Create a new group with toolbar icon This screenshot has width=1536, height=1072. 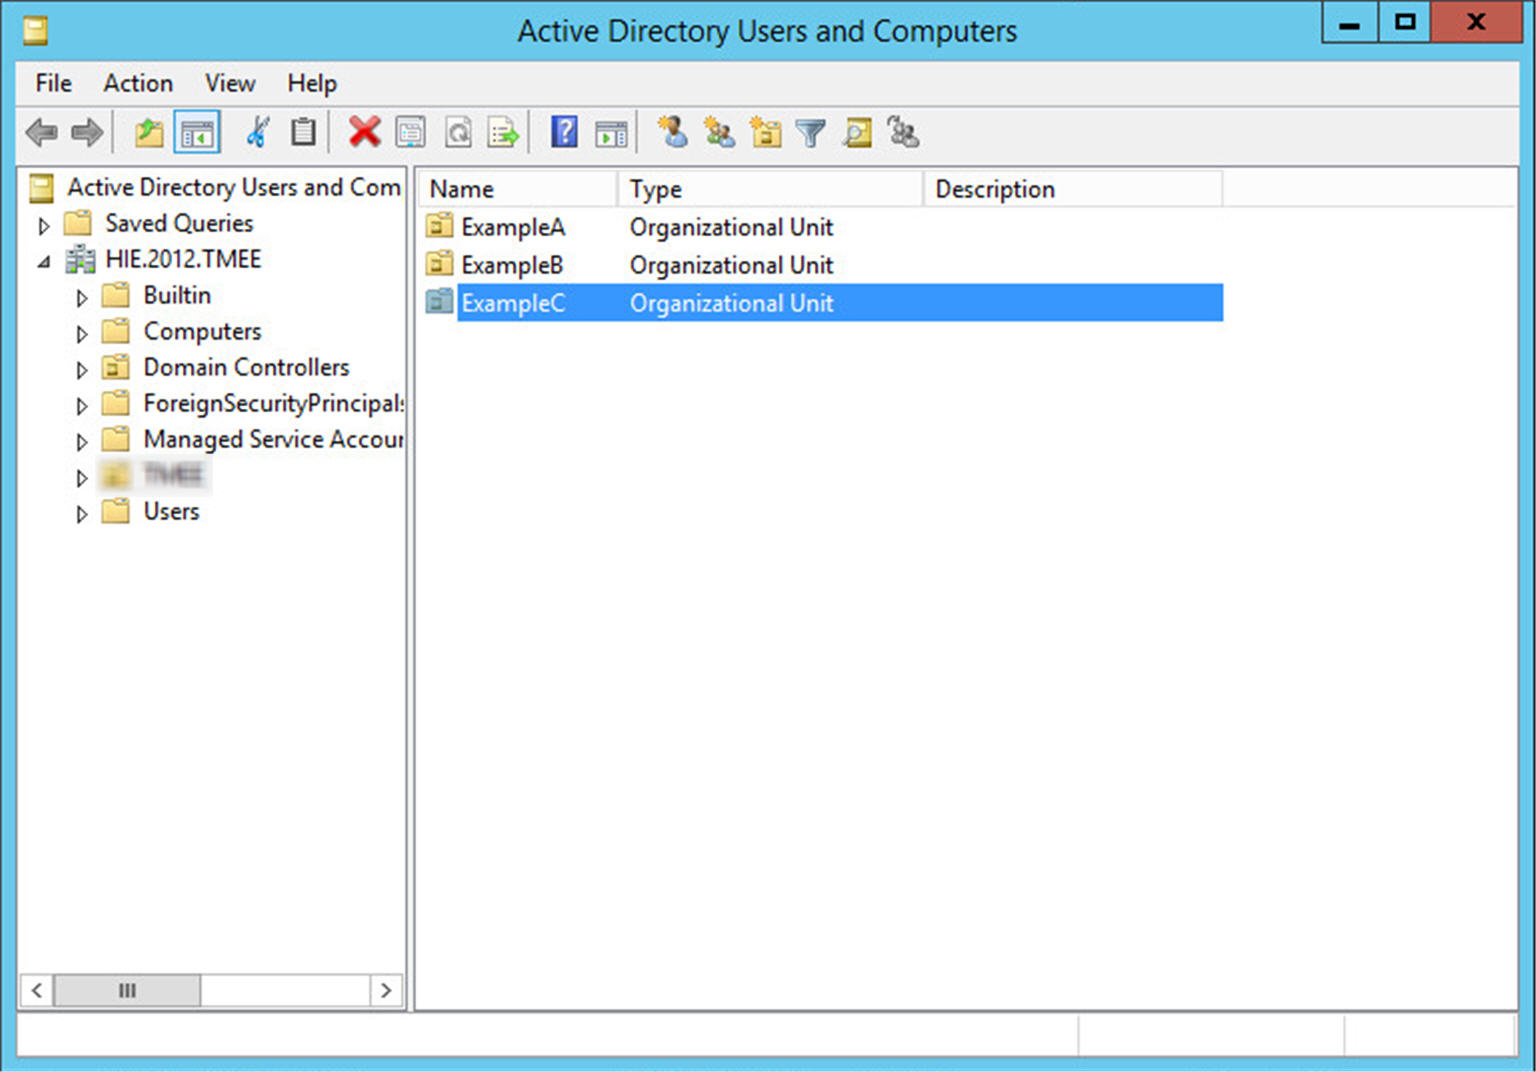[718, 132]
